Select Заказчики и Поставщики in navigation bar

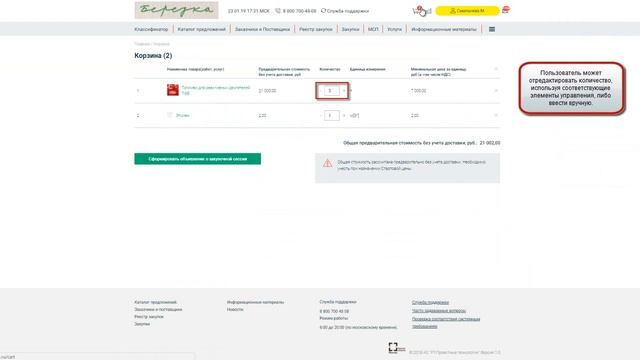click(x=262, y=29)
